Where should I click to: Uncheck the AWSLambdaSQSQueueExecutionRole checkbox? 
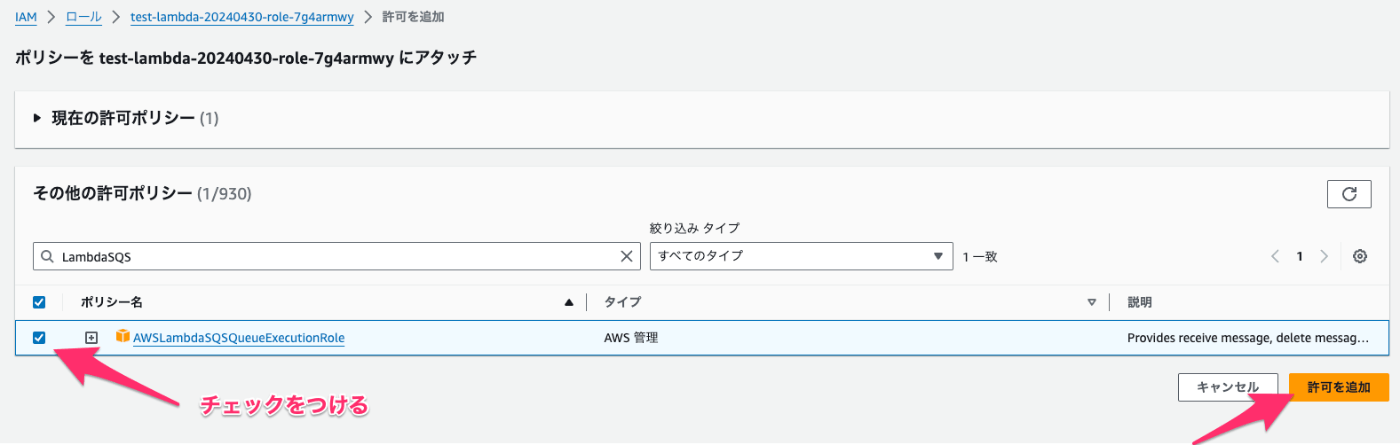39,338
